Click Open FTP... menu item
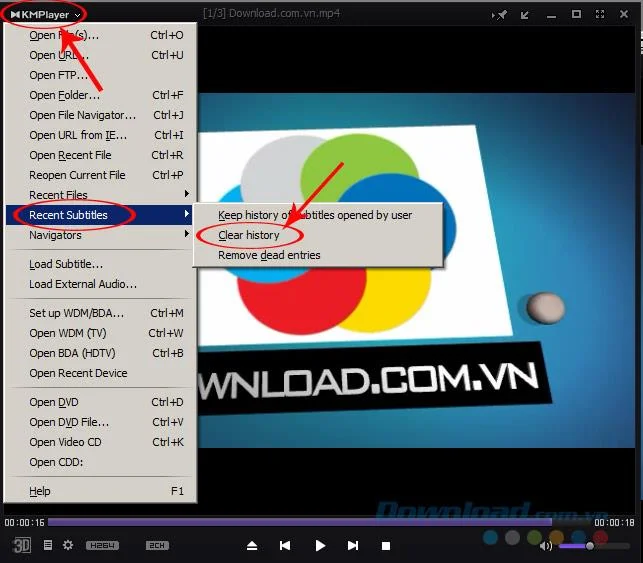The height and width of the screenshot is (563, 643). (100, 75)
